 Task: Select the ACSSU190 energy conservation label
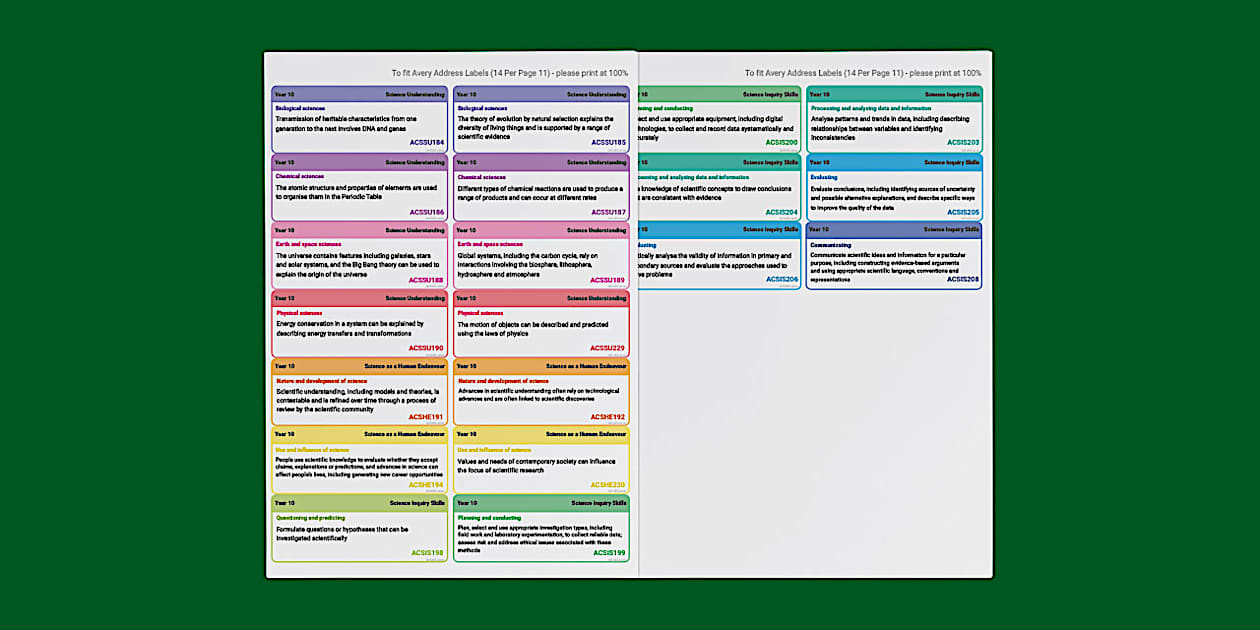click(360, 326)
